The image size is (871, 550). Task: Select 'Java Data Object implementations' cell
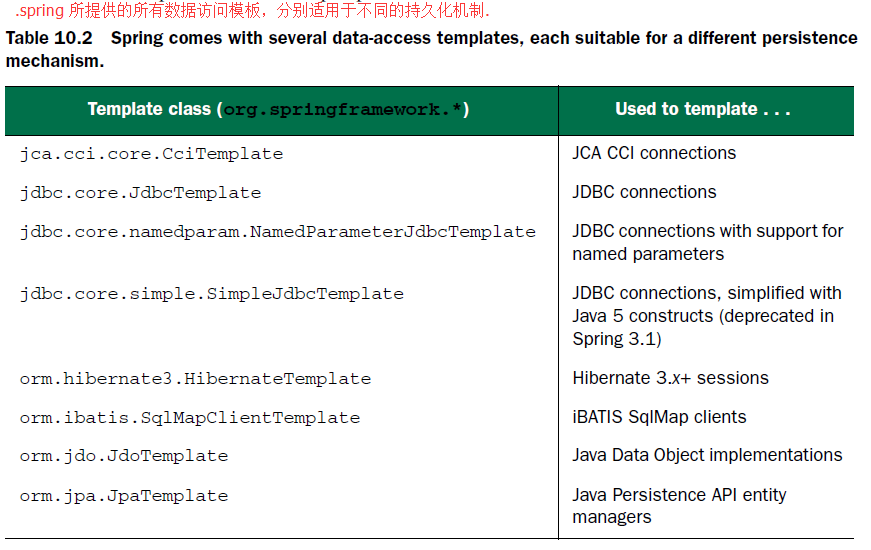[x=707, y=455]
